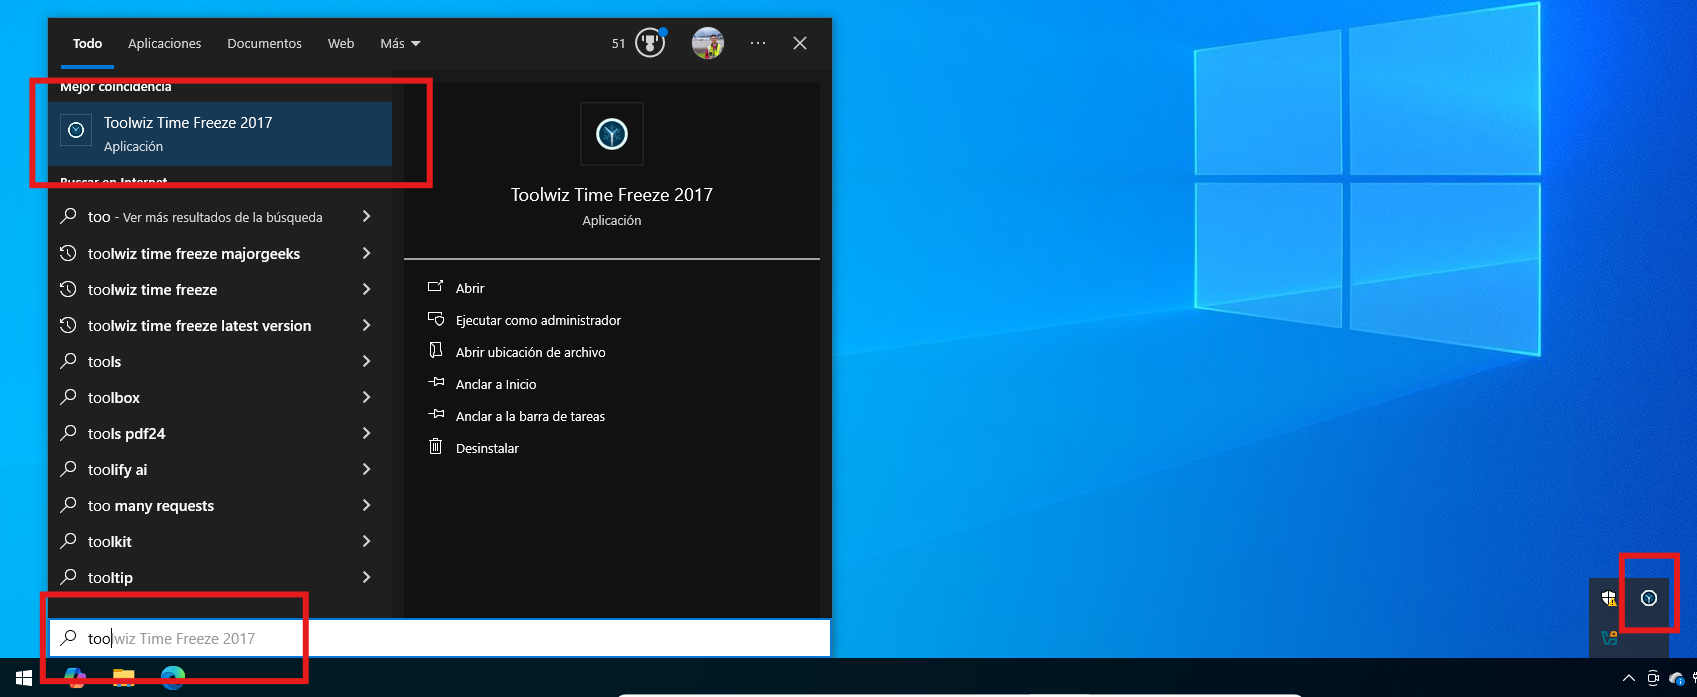The width and height of the screenshot is (1697, 697).
Task: Select 'Desinstalar' for Toolwiz Time Freeze
Action: tap(487, 448)
